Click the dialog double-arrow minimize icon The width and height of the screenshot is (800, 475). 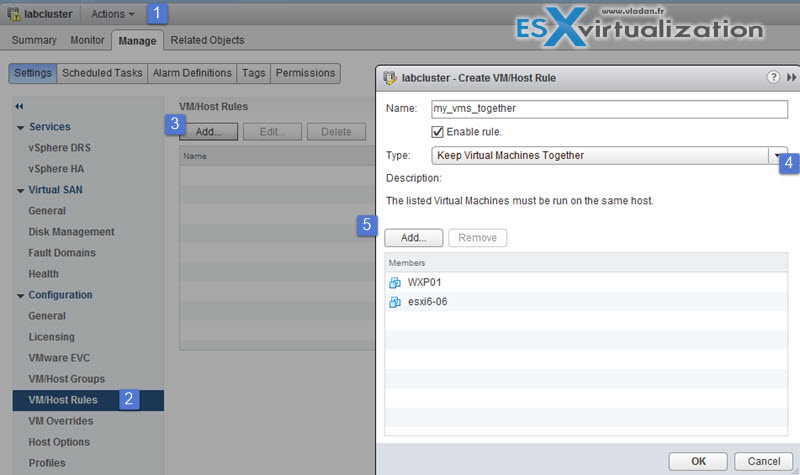pyautogui.click(x=791, y=77)
